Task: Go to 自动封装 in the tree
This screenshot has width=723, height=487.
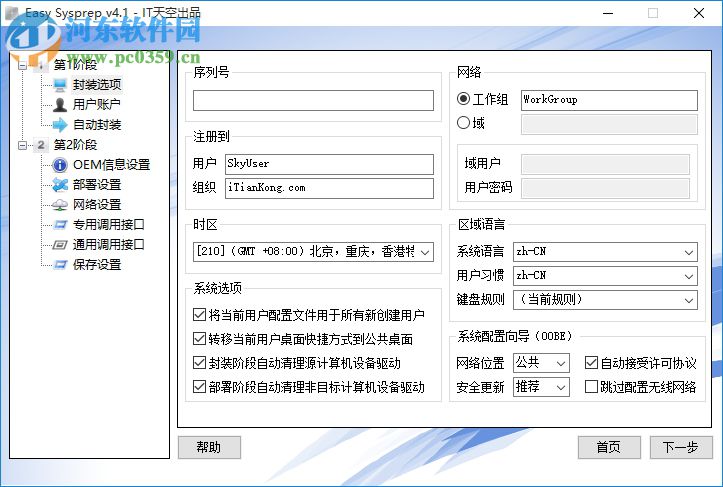Action: point(97,125)
